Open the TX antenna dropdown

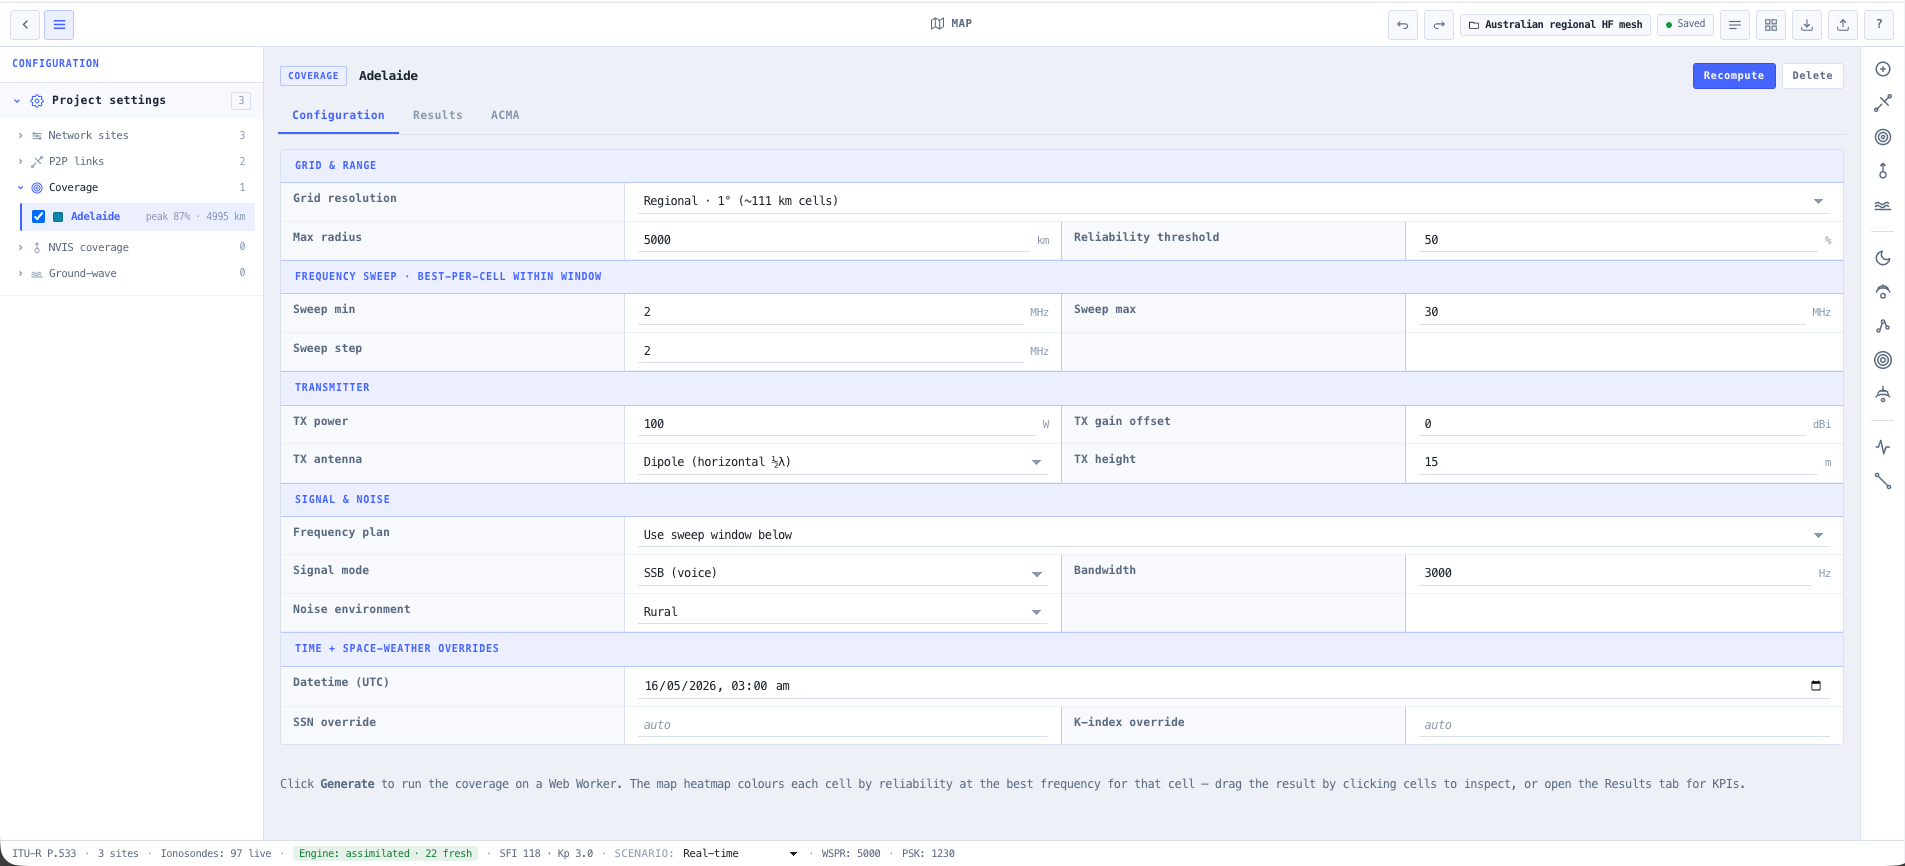click(842, 462)
